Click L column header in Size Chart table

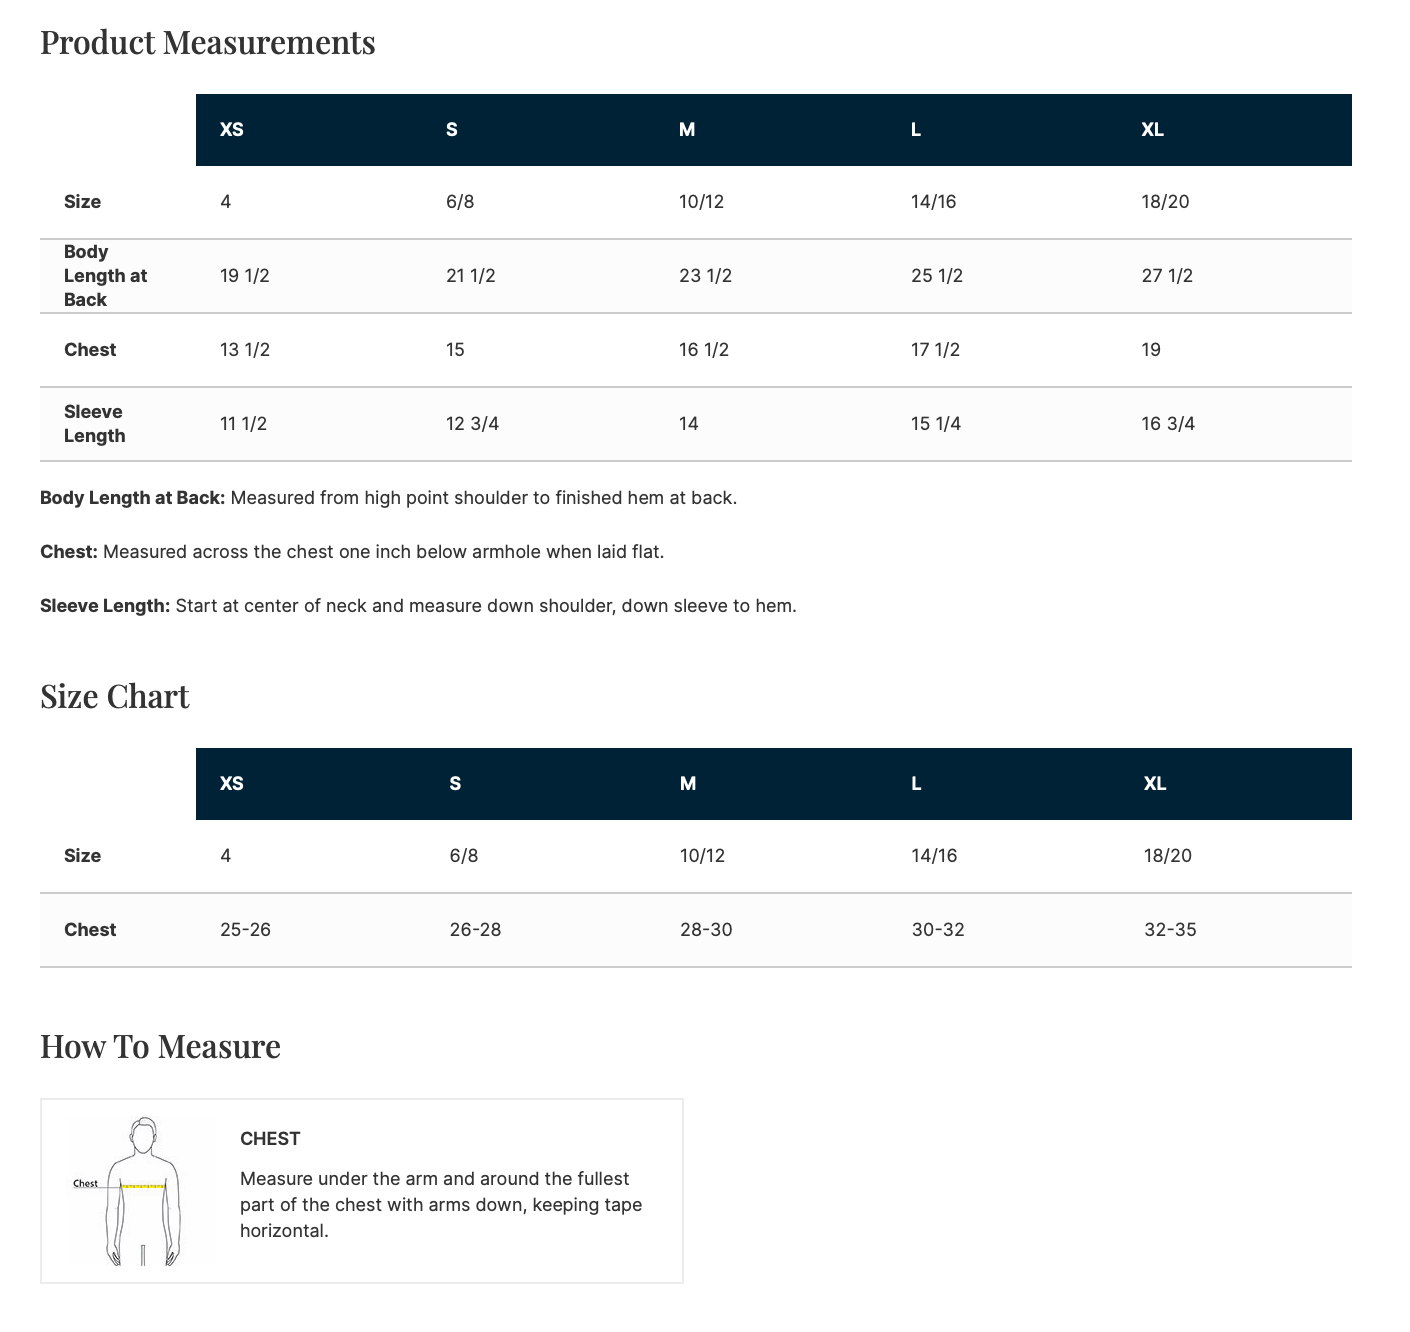tap(916, 784)
